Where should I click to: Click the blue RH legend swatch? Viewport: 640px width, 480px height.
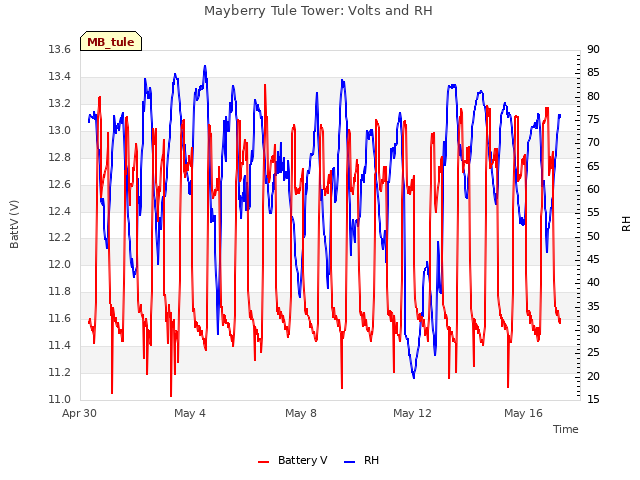[x=350, y=462]
